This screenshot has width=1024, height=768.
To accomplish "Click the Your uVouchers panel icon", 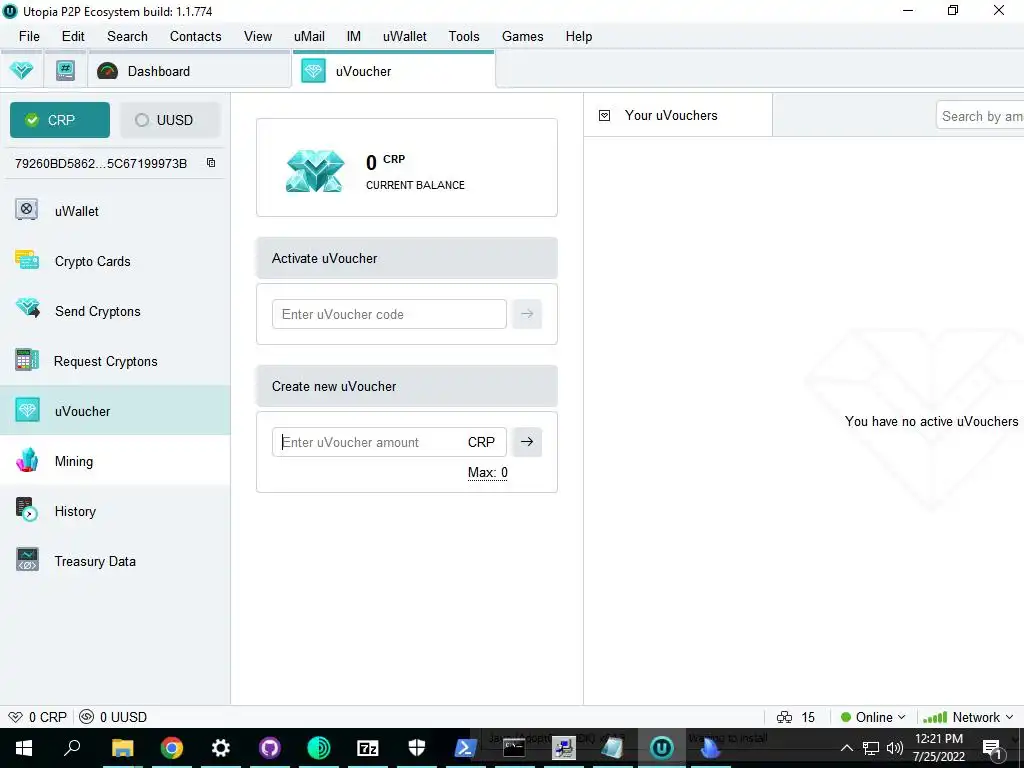I will pos(605,116).
